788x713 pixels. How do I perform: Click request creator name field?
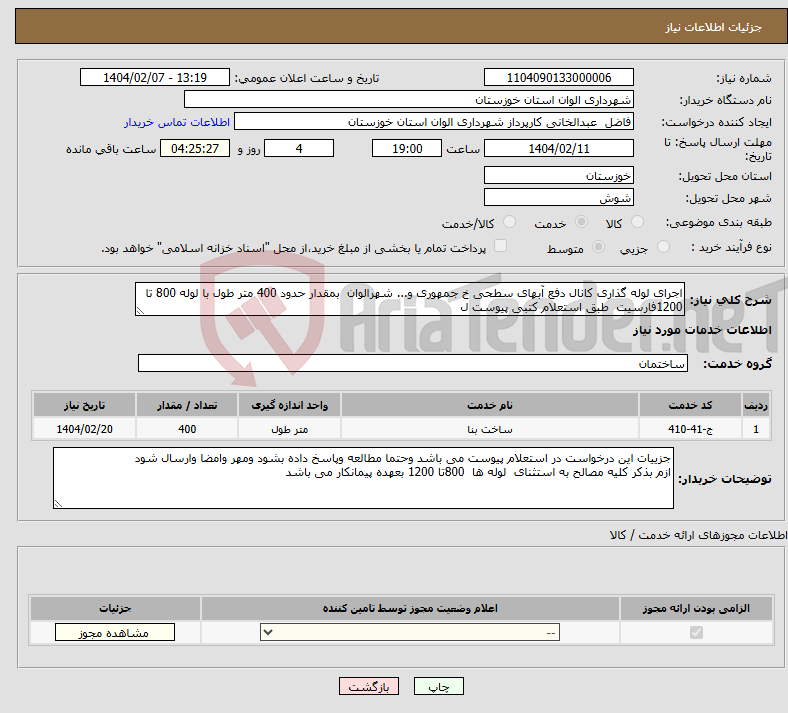coord(434,122)
